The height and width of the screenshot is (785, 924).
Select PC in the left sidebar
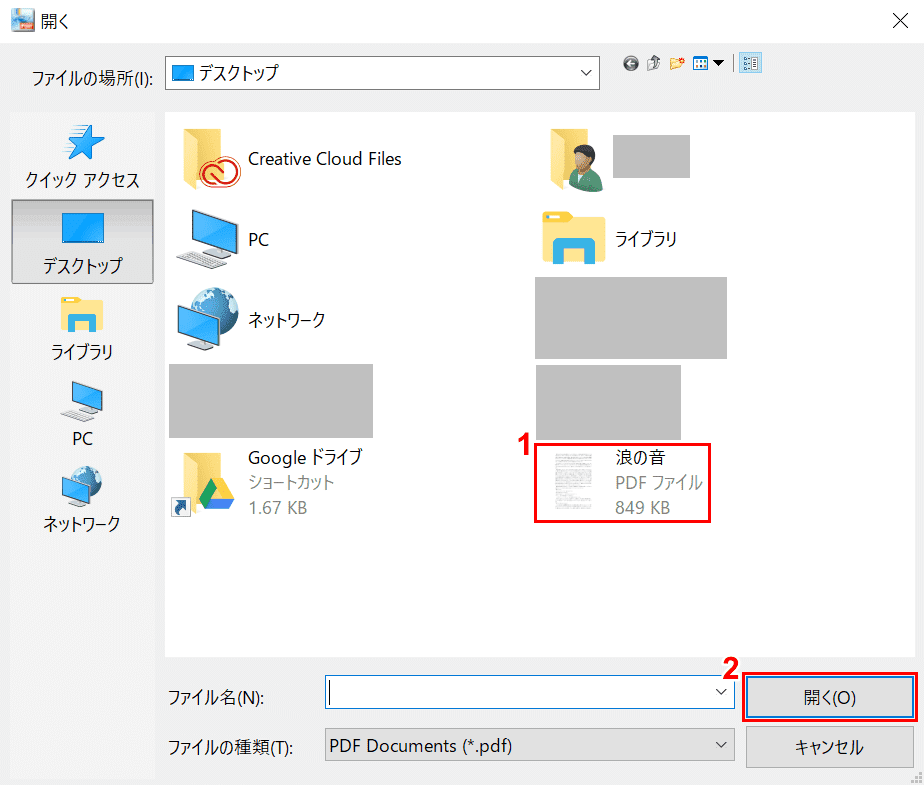(82, 413)
